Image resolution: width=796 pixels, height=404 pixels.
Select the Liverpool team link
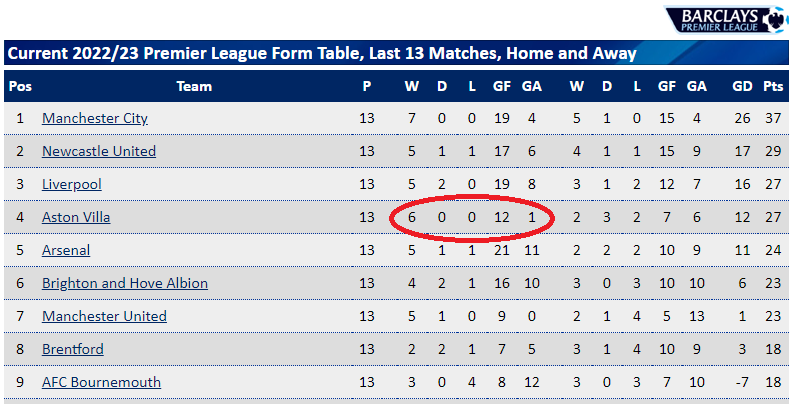(72, 184)
